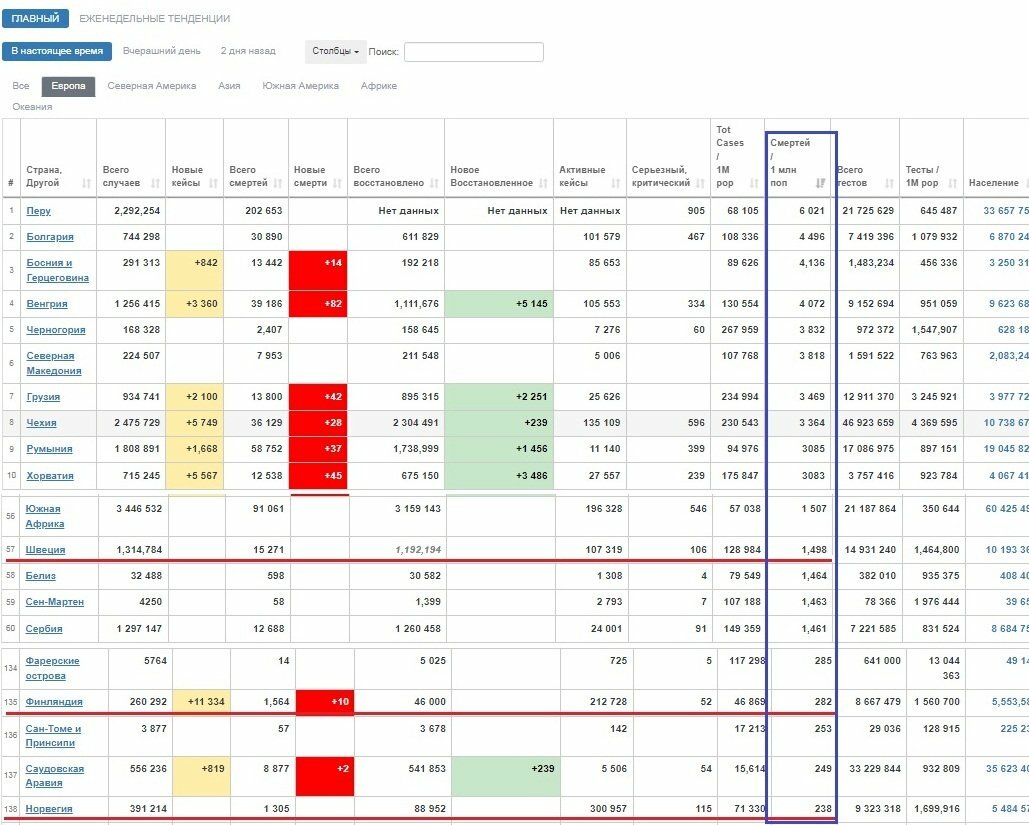Click sort icon in Смертей / 1 млн поп header
This screenshot has height=825, width=1029.
[x=821, y=184]
